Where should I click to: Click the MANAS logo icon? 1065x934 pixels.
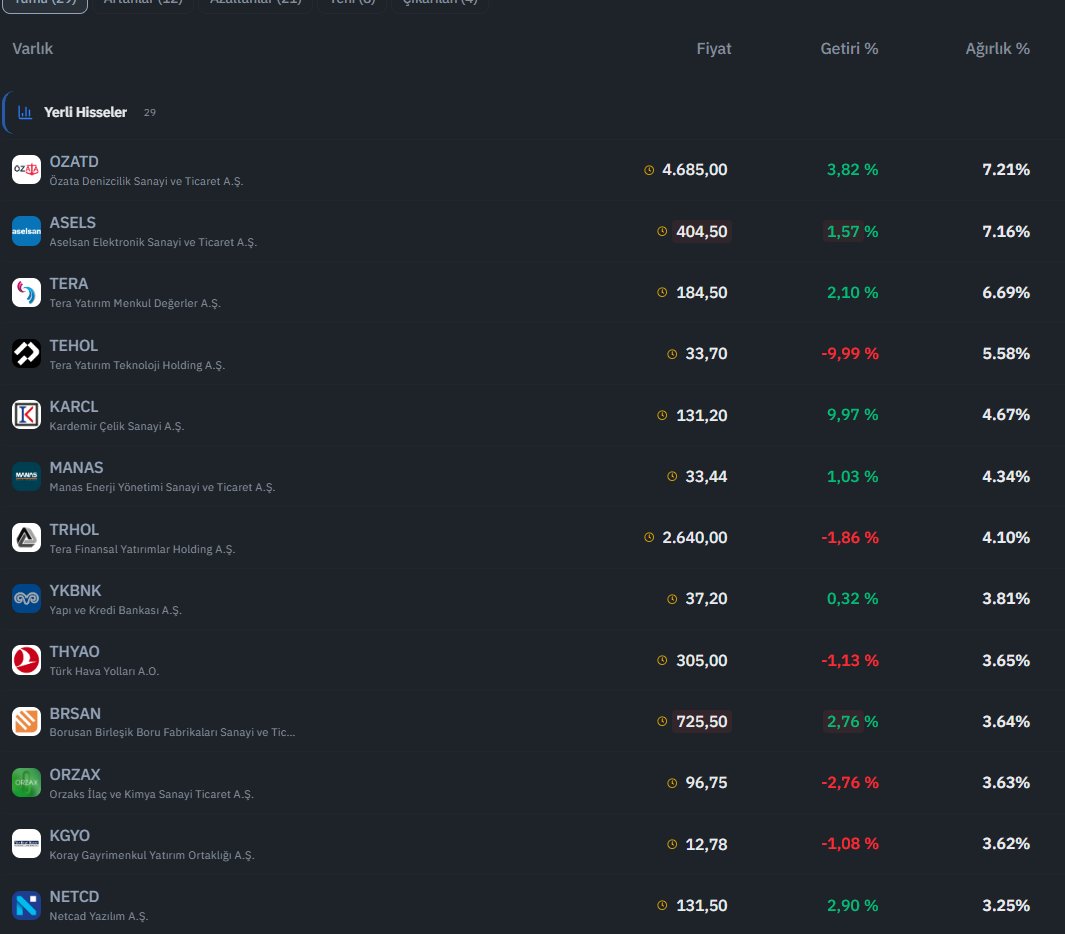coord(26,476)
